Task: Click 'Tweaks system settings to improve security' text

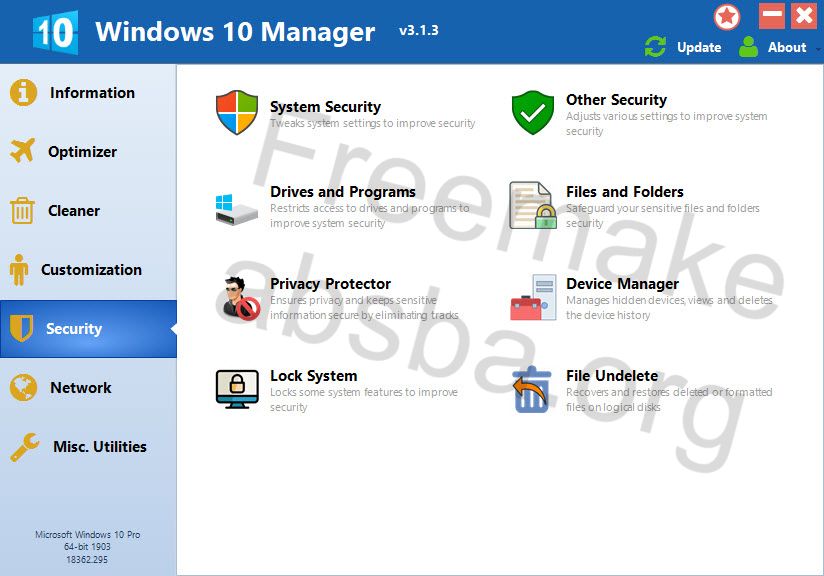Action: [x=373, y=123]
